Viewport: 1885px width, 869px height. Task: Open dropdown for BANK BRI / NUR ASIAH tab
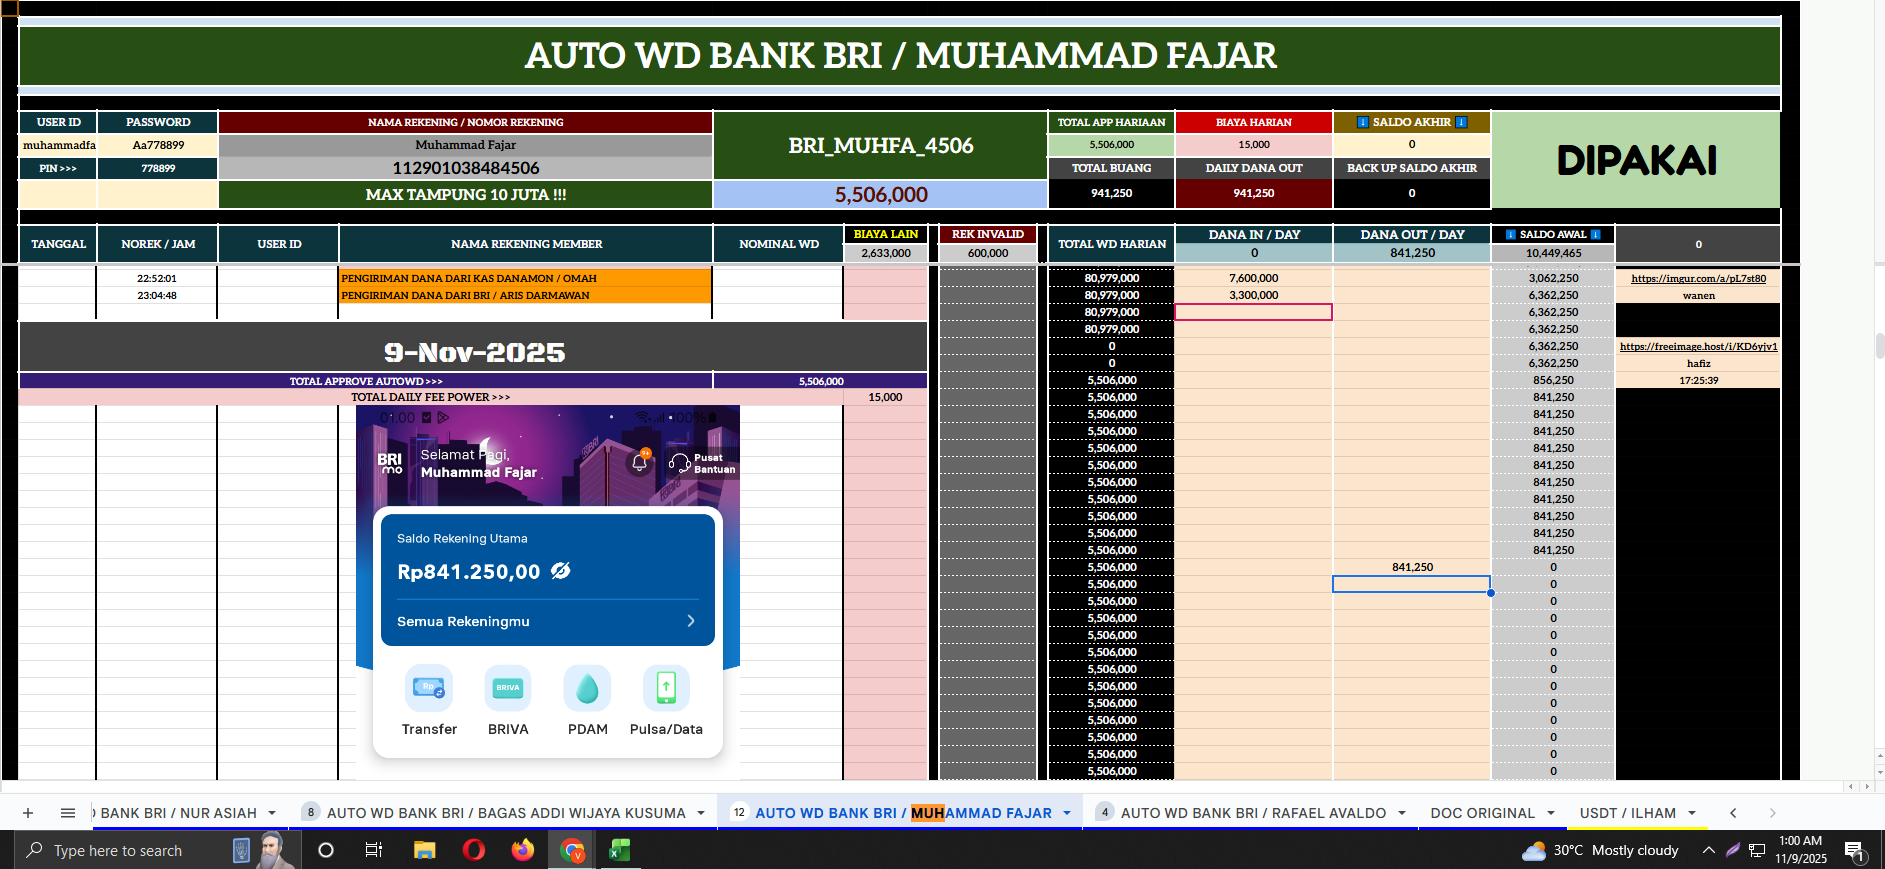tap(272, 813)
